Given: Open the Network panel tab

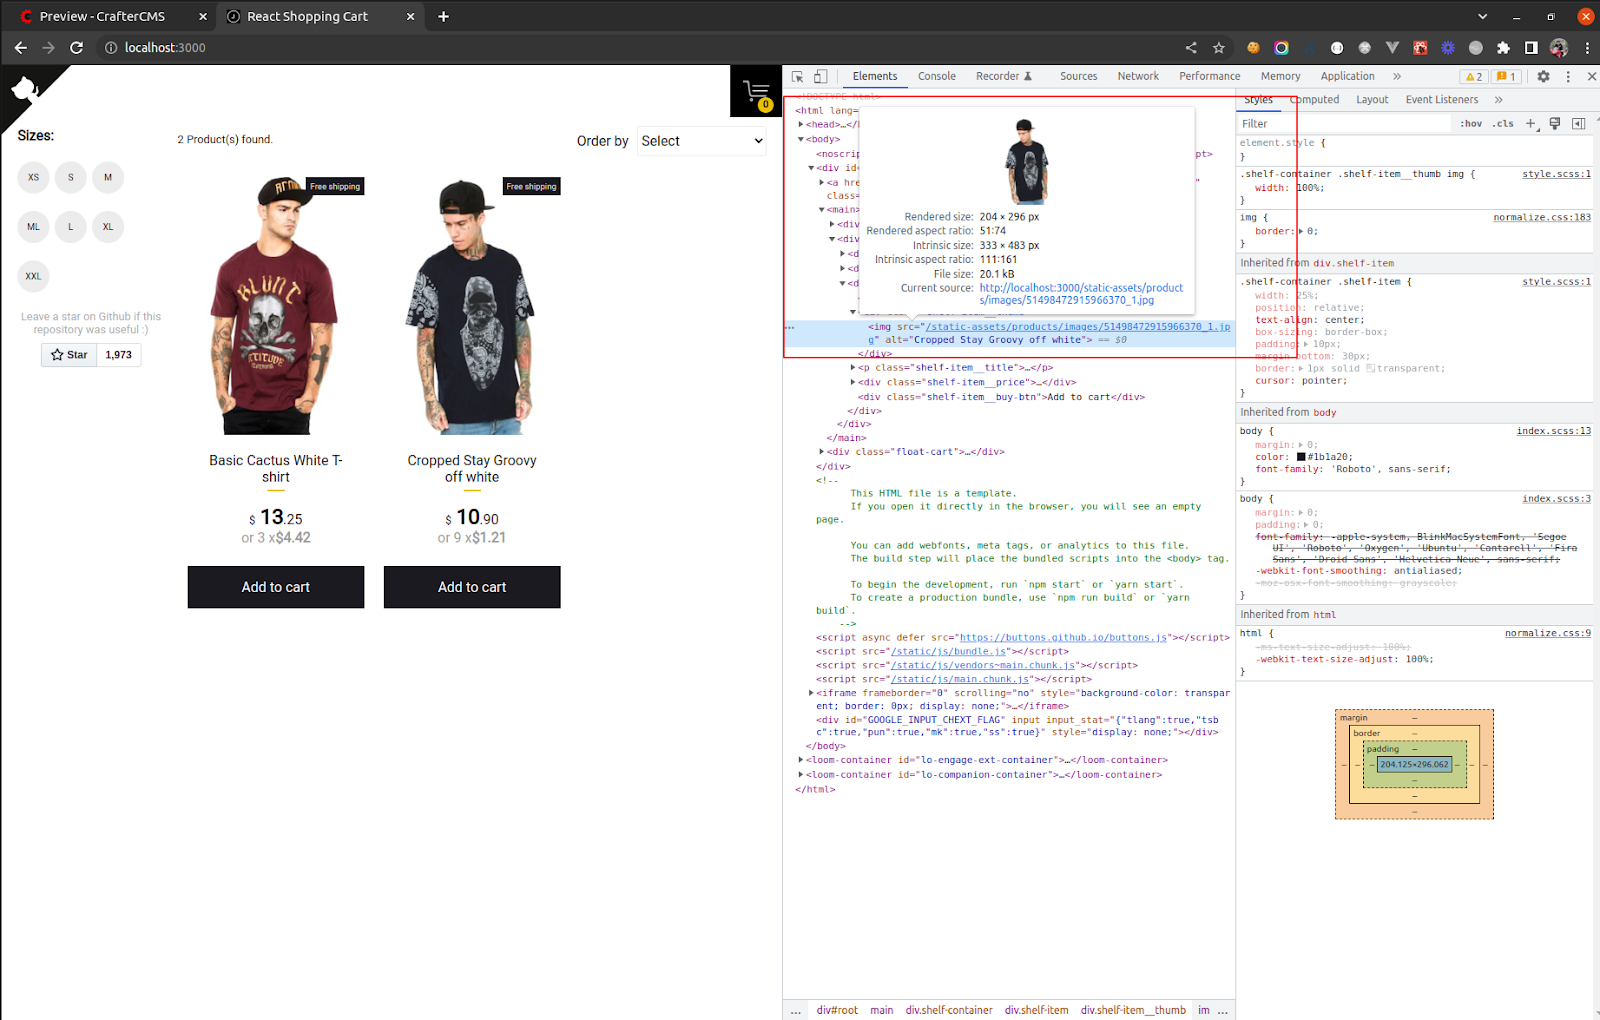Looking at the screenshot, I should (1137, 77).
